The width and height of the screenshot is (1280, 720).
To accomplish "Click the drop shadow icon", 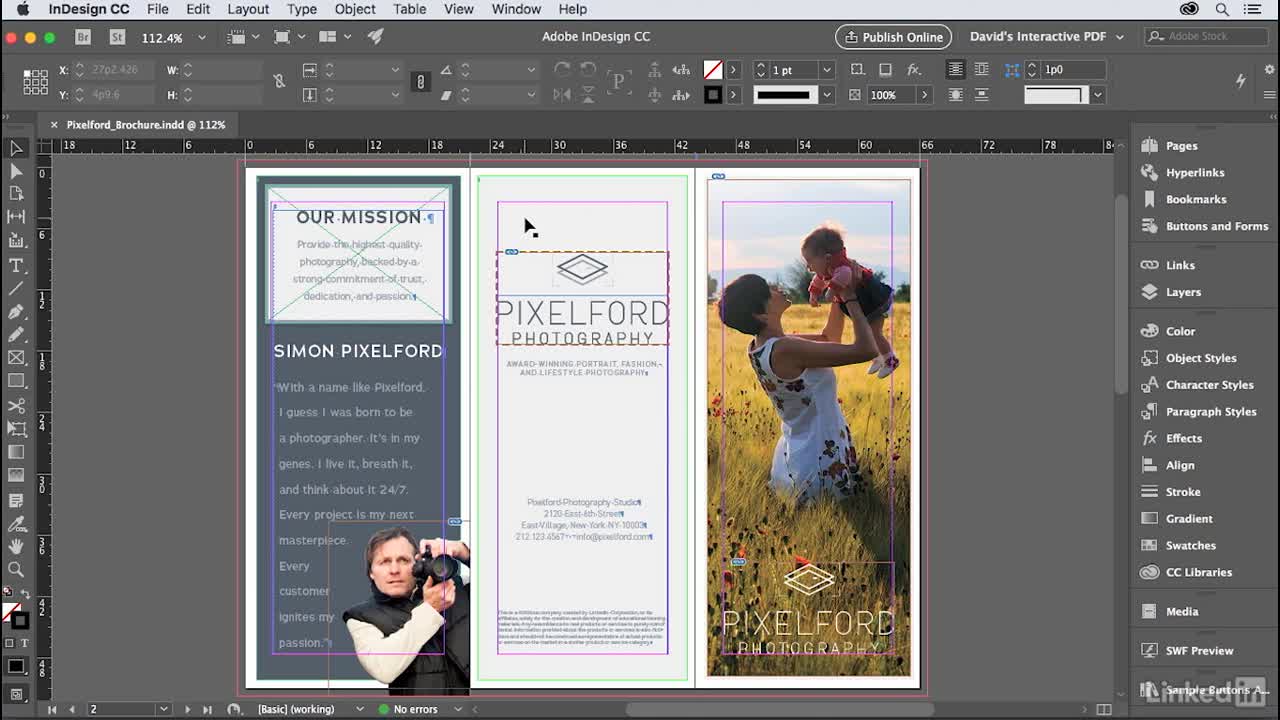I will [885, 70].
